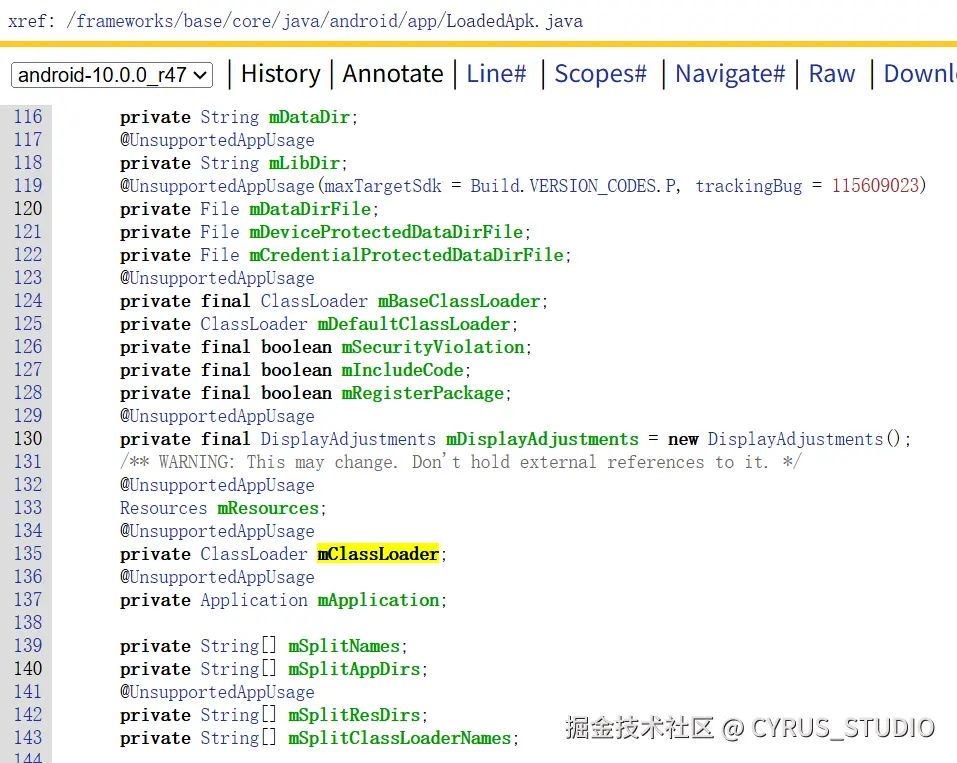View the Raw file
The image size is (957, 763).
(832, 74)
